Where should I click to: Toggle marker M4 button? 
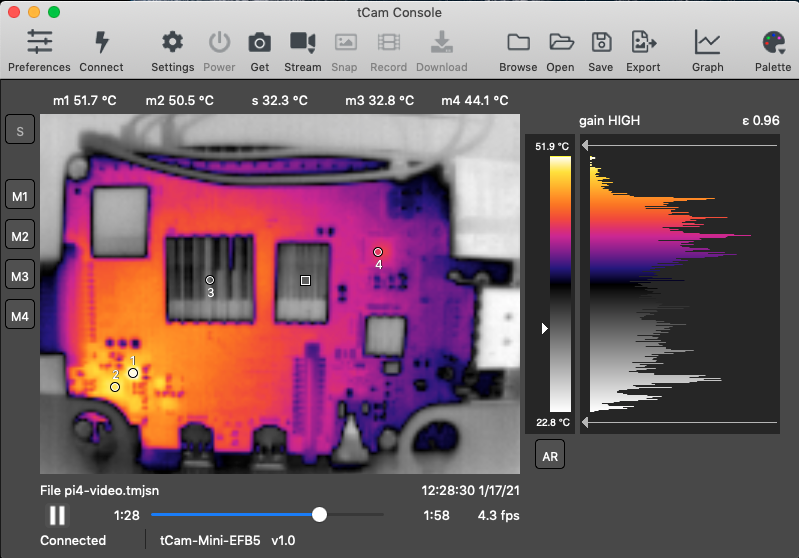[20, 316]
